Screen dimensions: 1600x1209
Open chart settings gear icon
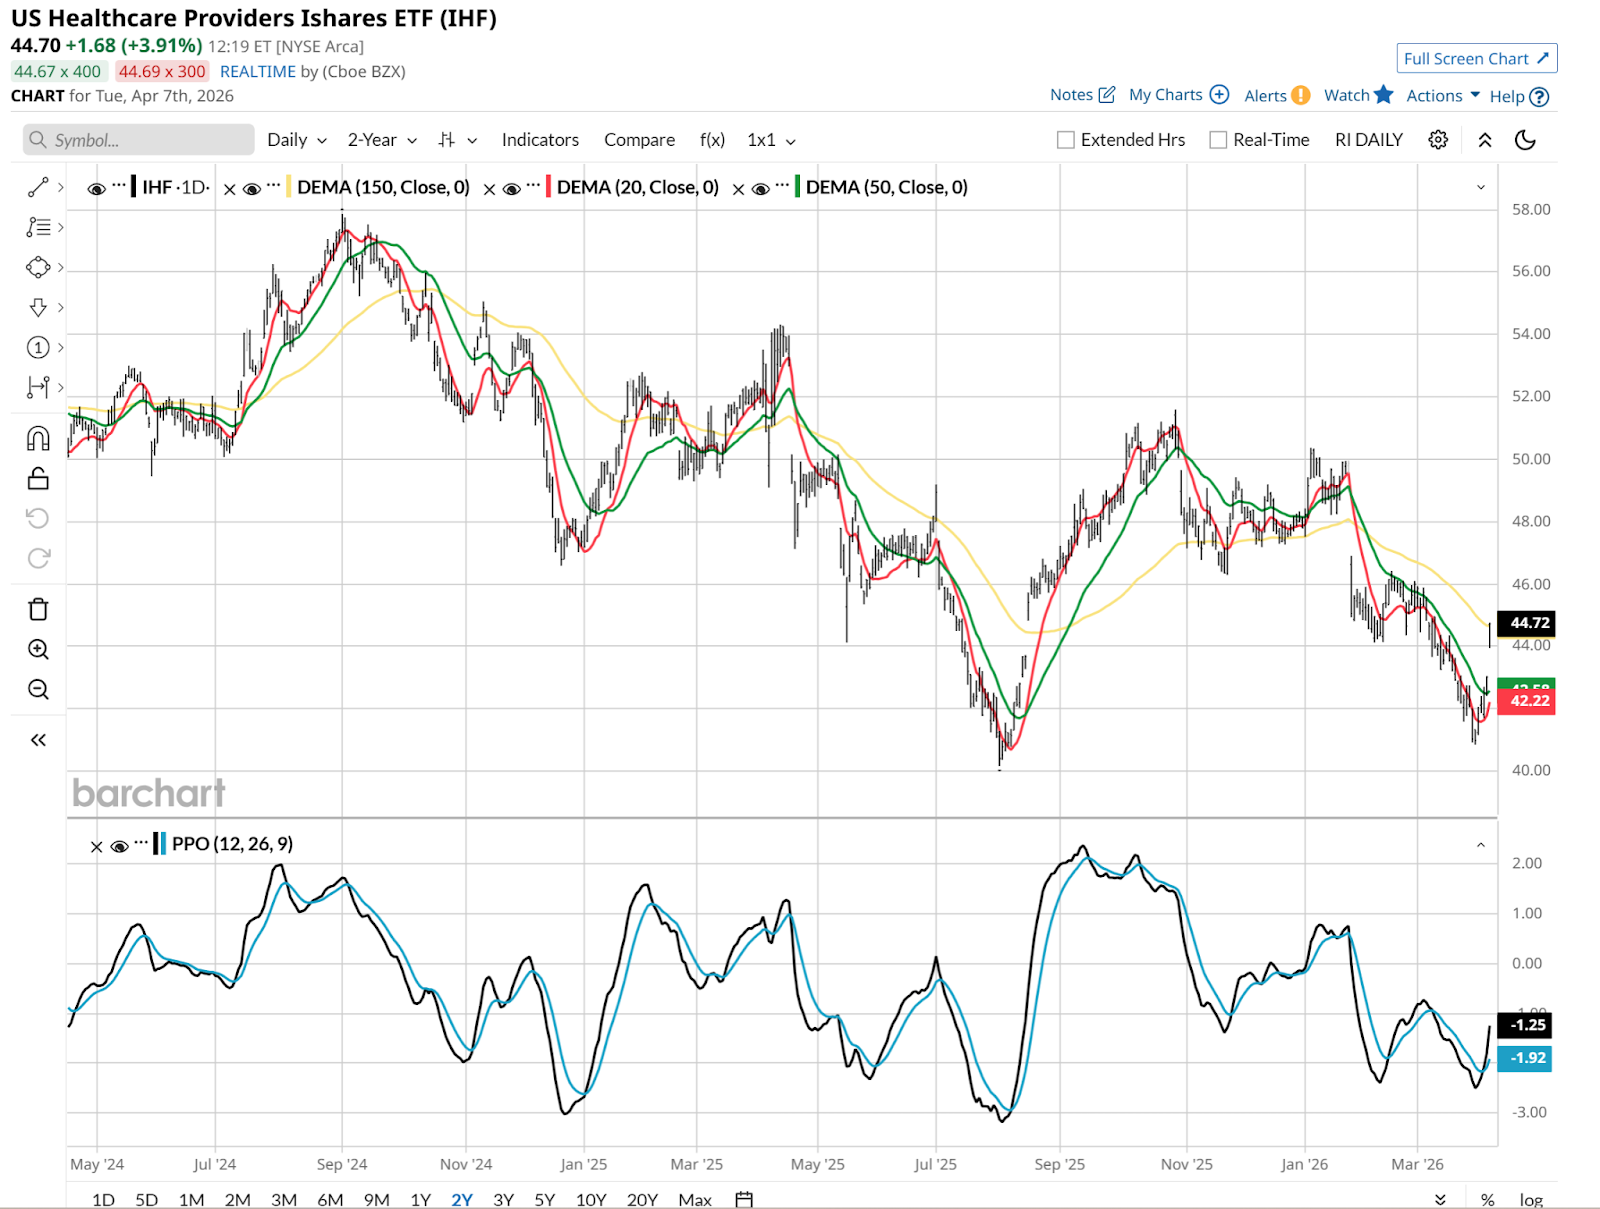pyautogui.click(x=1438, y=140)
